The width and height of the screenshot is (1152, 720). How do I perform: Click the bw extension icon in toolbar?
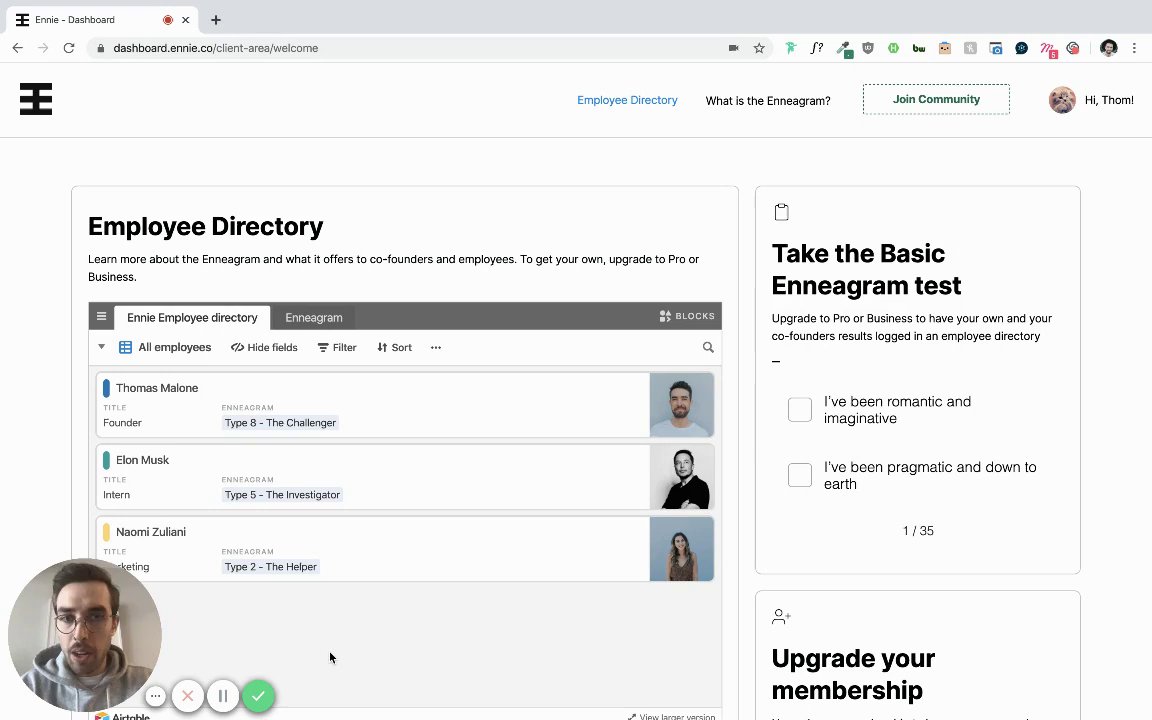coord(919,48)
